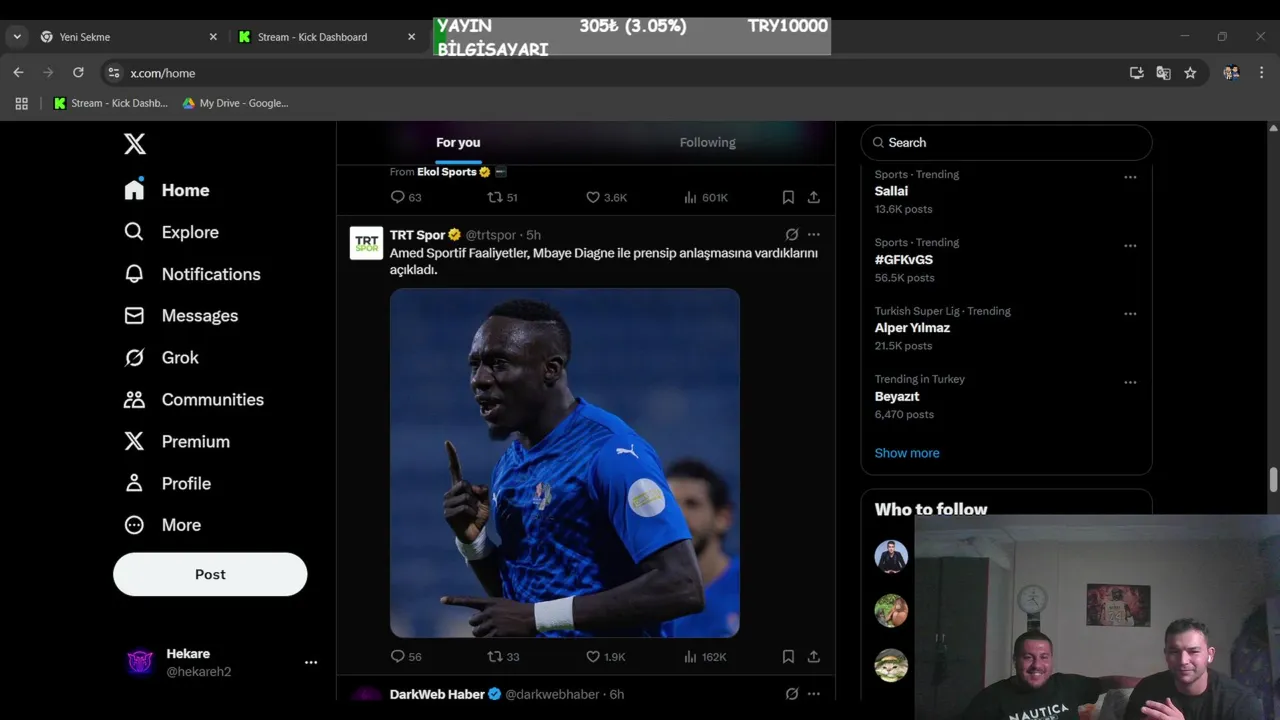The image size is (1280, 720).
Task: Switch to the For you tab
Action: pyautogui.click(x=458, y=142)
